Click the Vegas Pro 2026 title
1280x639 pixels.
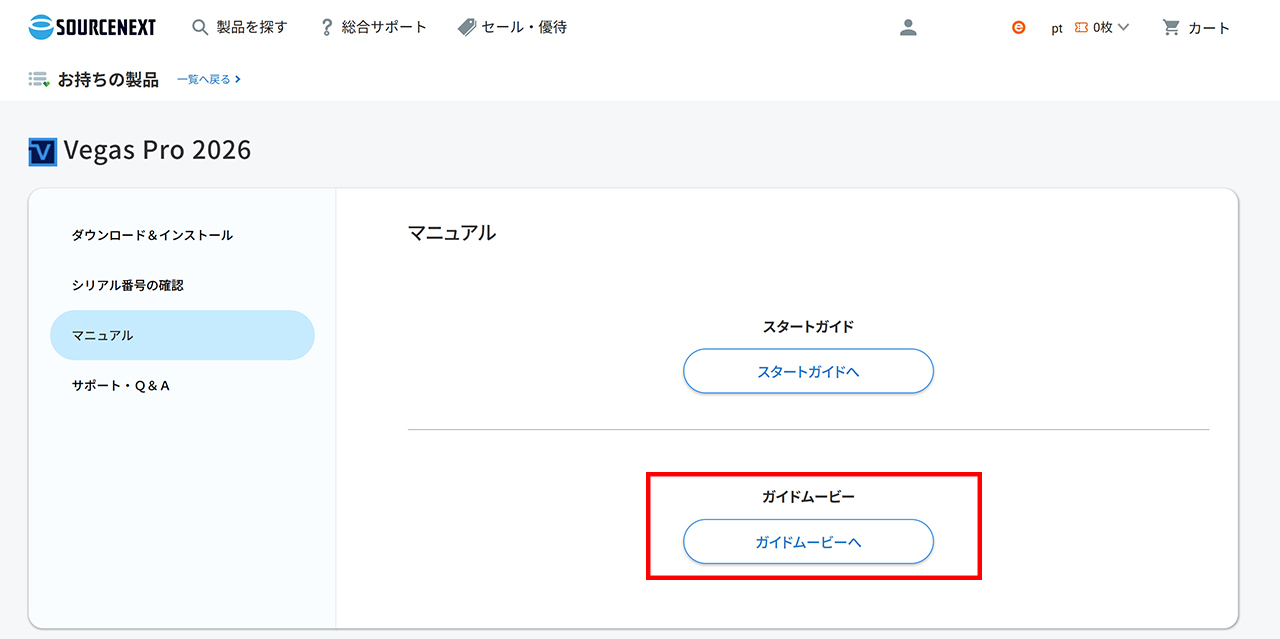(x=157, y=150)
